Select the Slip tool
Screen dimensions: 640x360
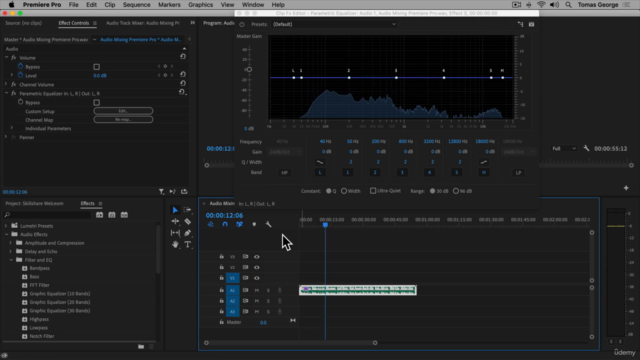[175, 233]
